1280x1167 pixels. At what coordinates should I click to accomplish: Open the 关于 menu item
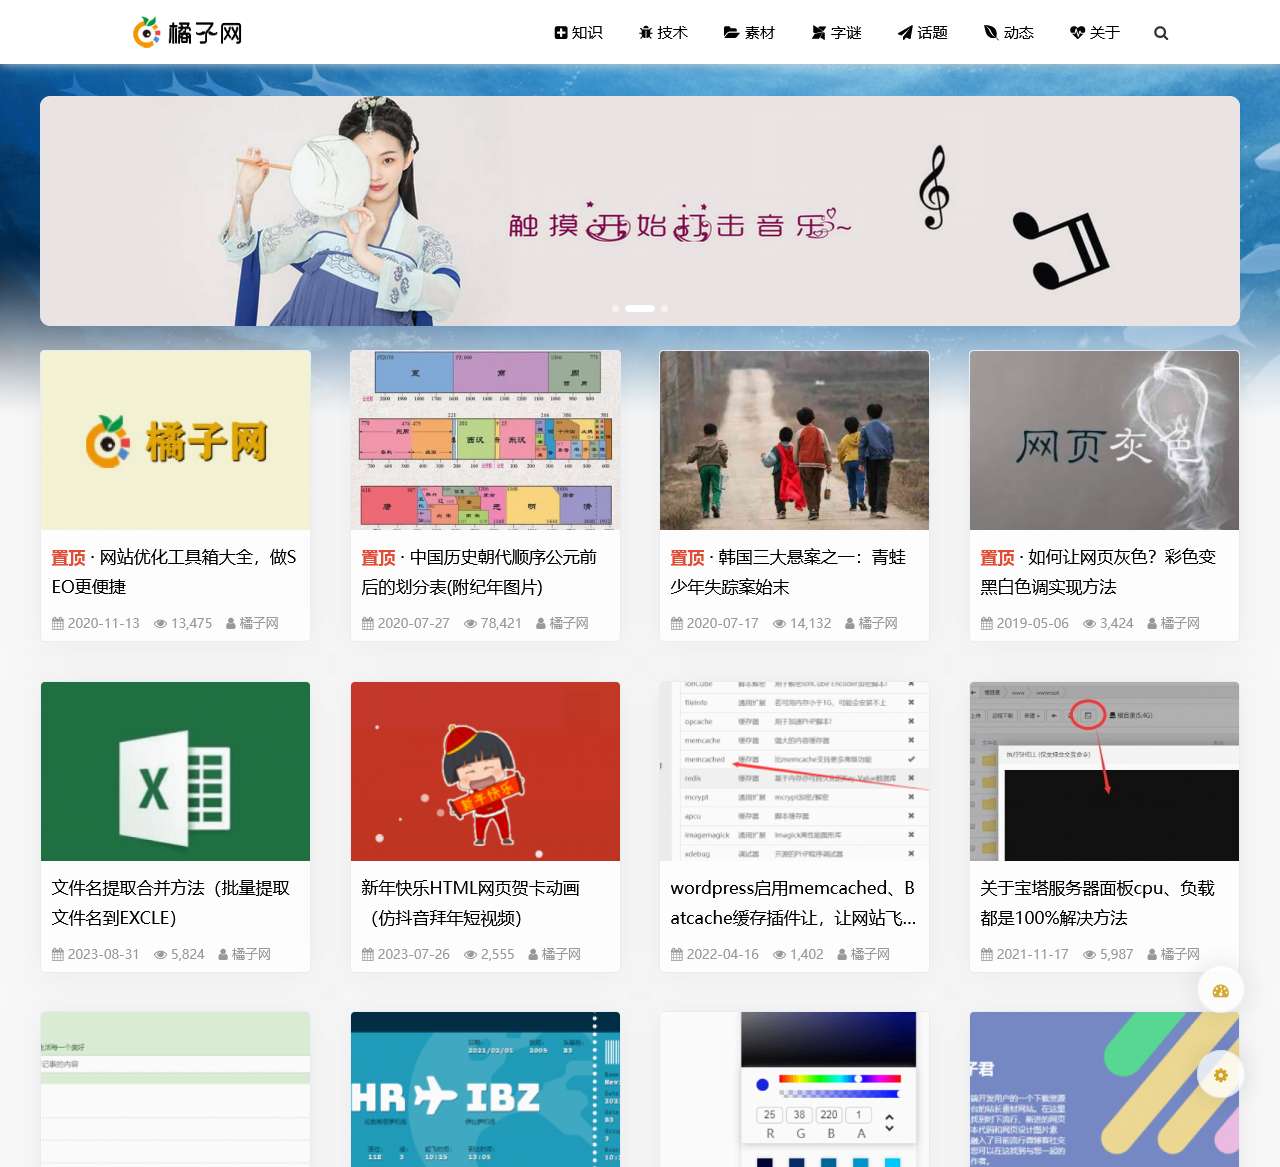click(x=1095, y=32)
